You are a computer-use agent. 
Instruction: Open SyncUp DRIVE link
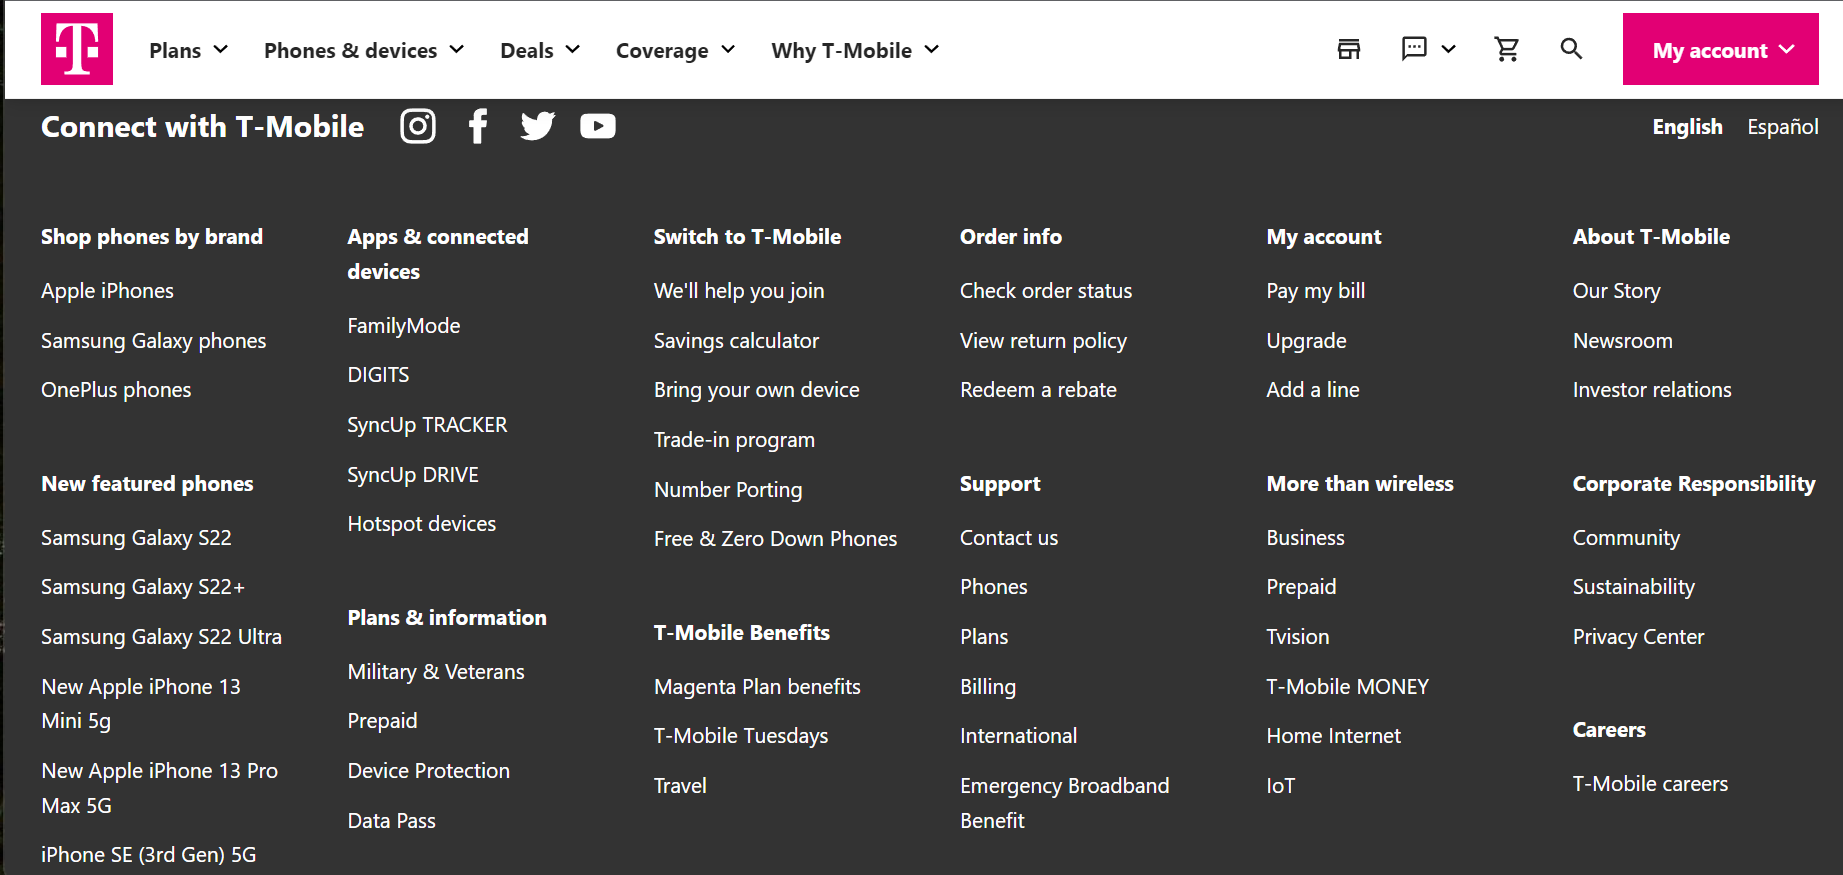(413, 475)
